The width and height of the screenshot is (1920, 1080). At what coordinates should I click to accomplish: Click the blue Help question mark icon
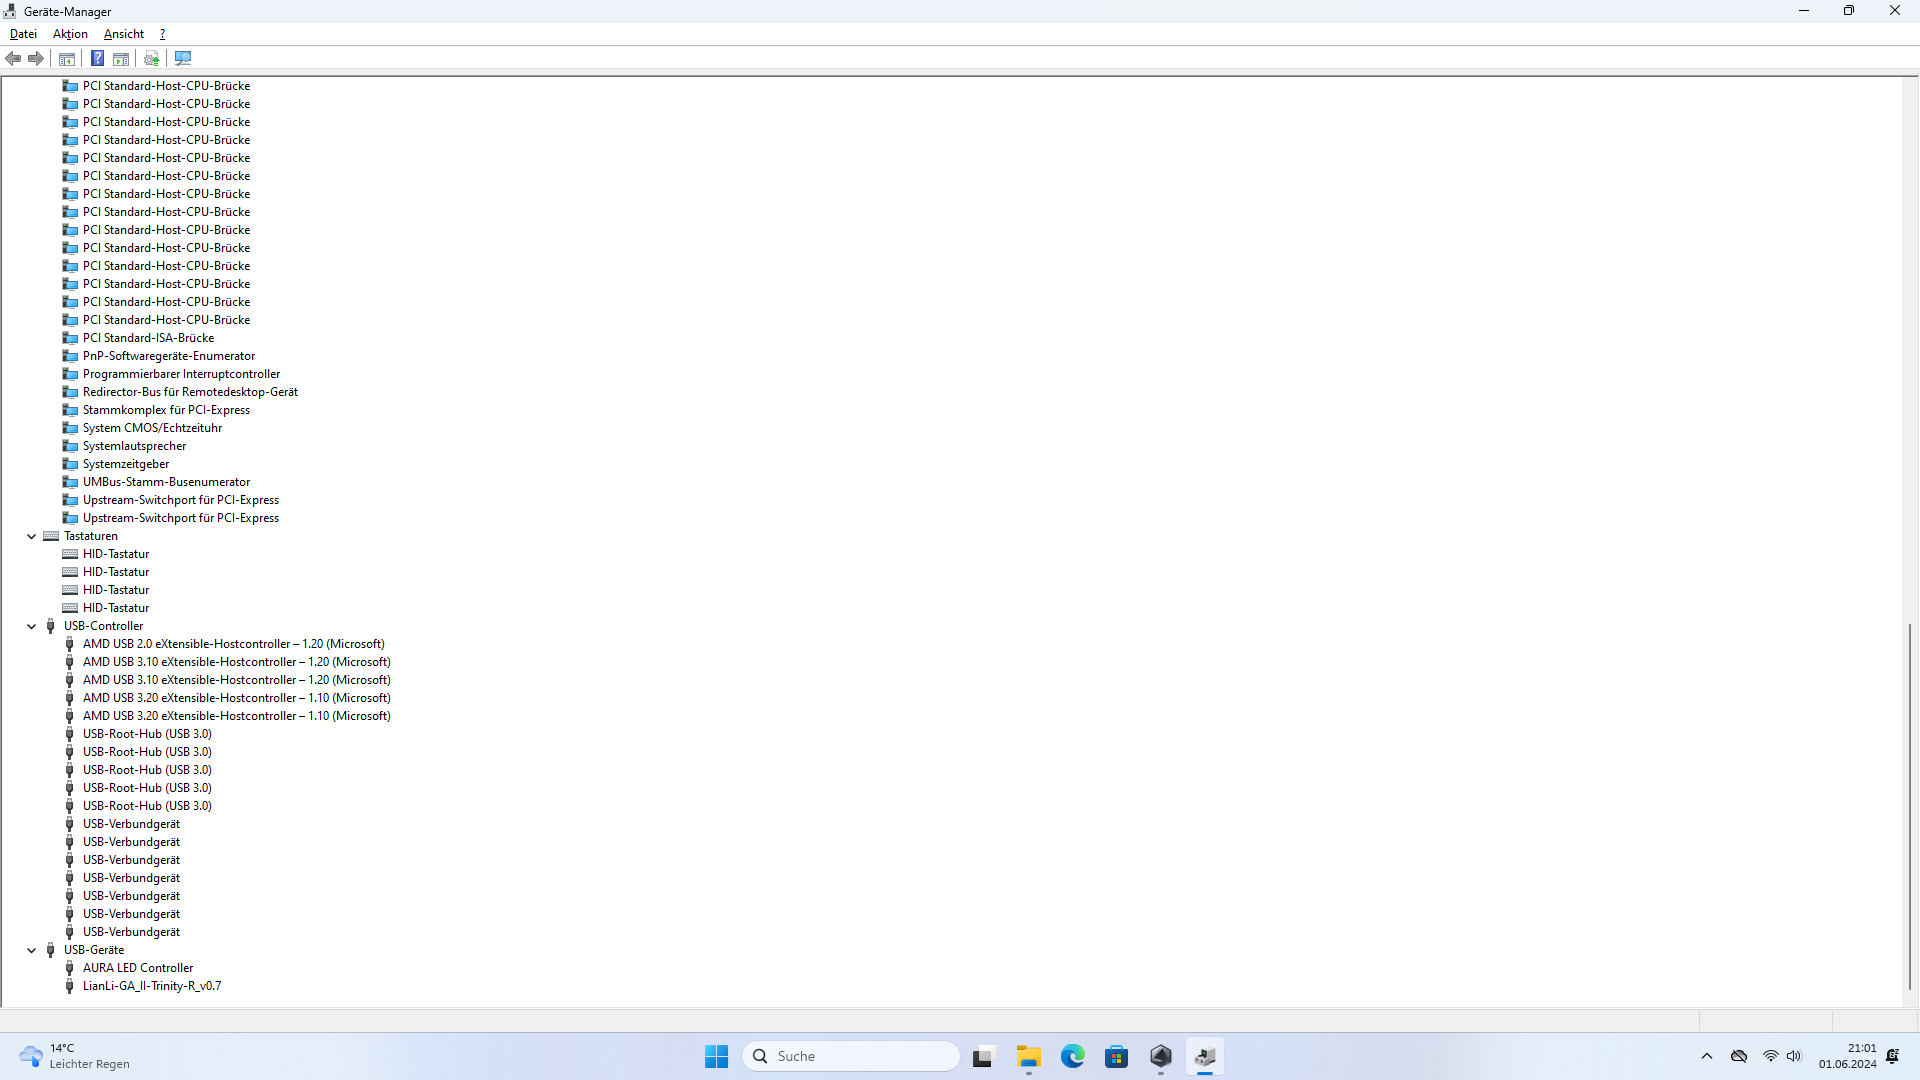pos(97,58)
